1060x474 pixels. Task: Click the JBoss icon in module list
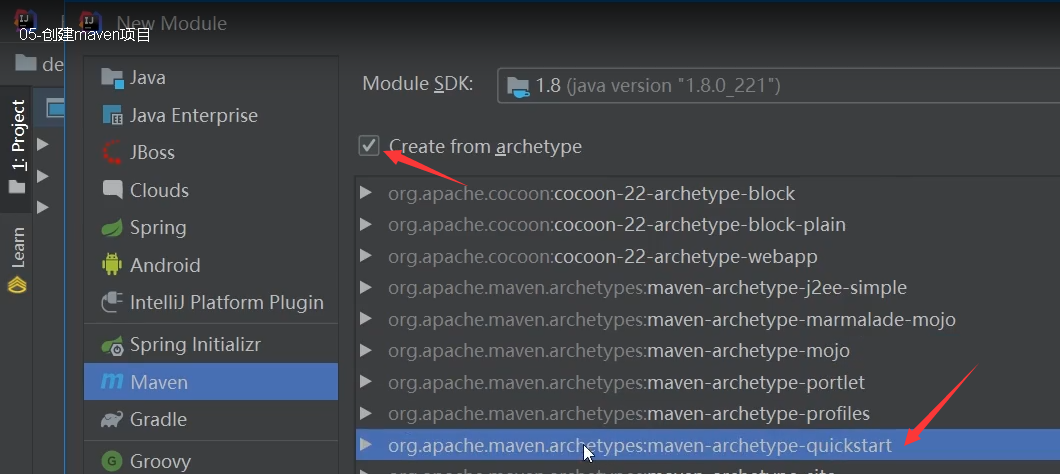point(112,153)
